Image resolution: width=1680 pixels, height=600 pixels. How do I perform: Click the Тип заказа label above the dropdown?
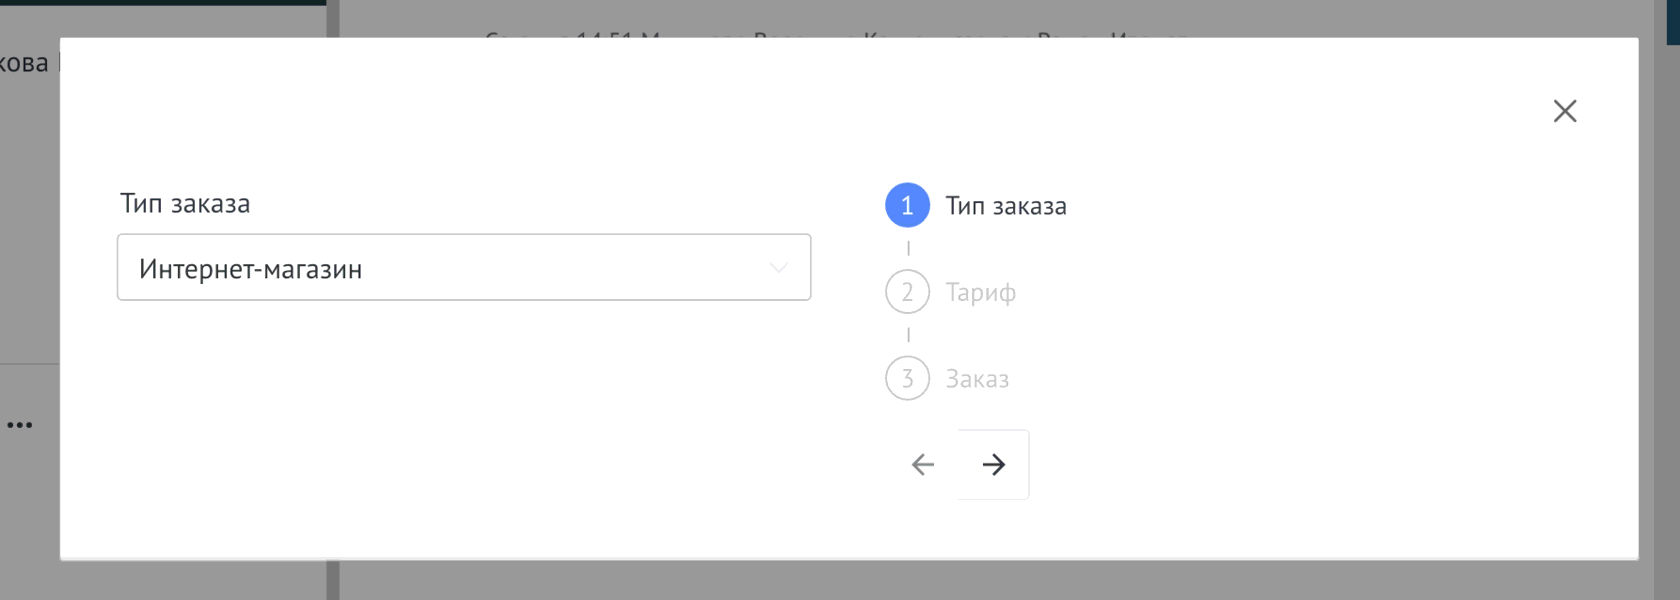(185, 204)
